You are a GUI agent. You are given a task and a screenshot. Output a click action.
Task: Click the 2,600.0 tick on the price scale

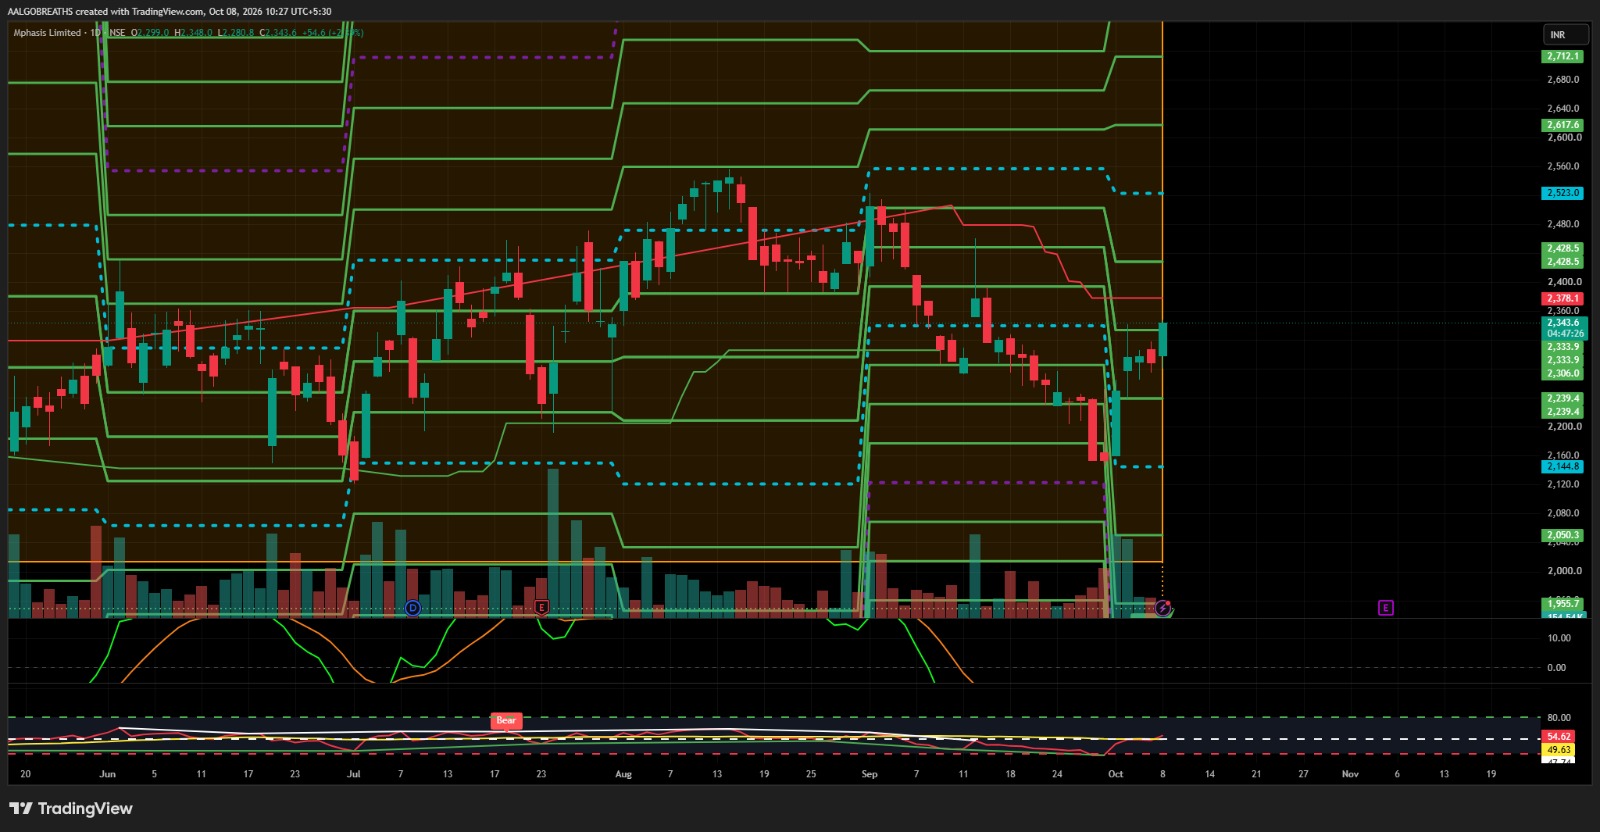click(1563, 138)
